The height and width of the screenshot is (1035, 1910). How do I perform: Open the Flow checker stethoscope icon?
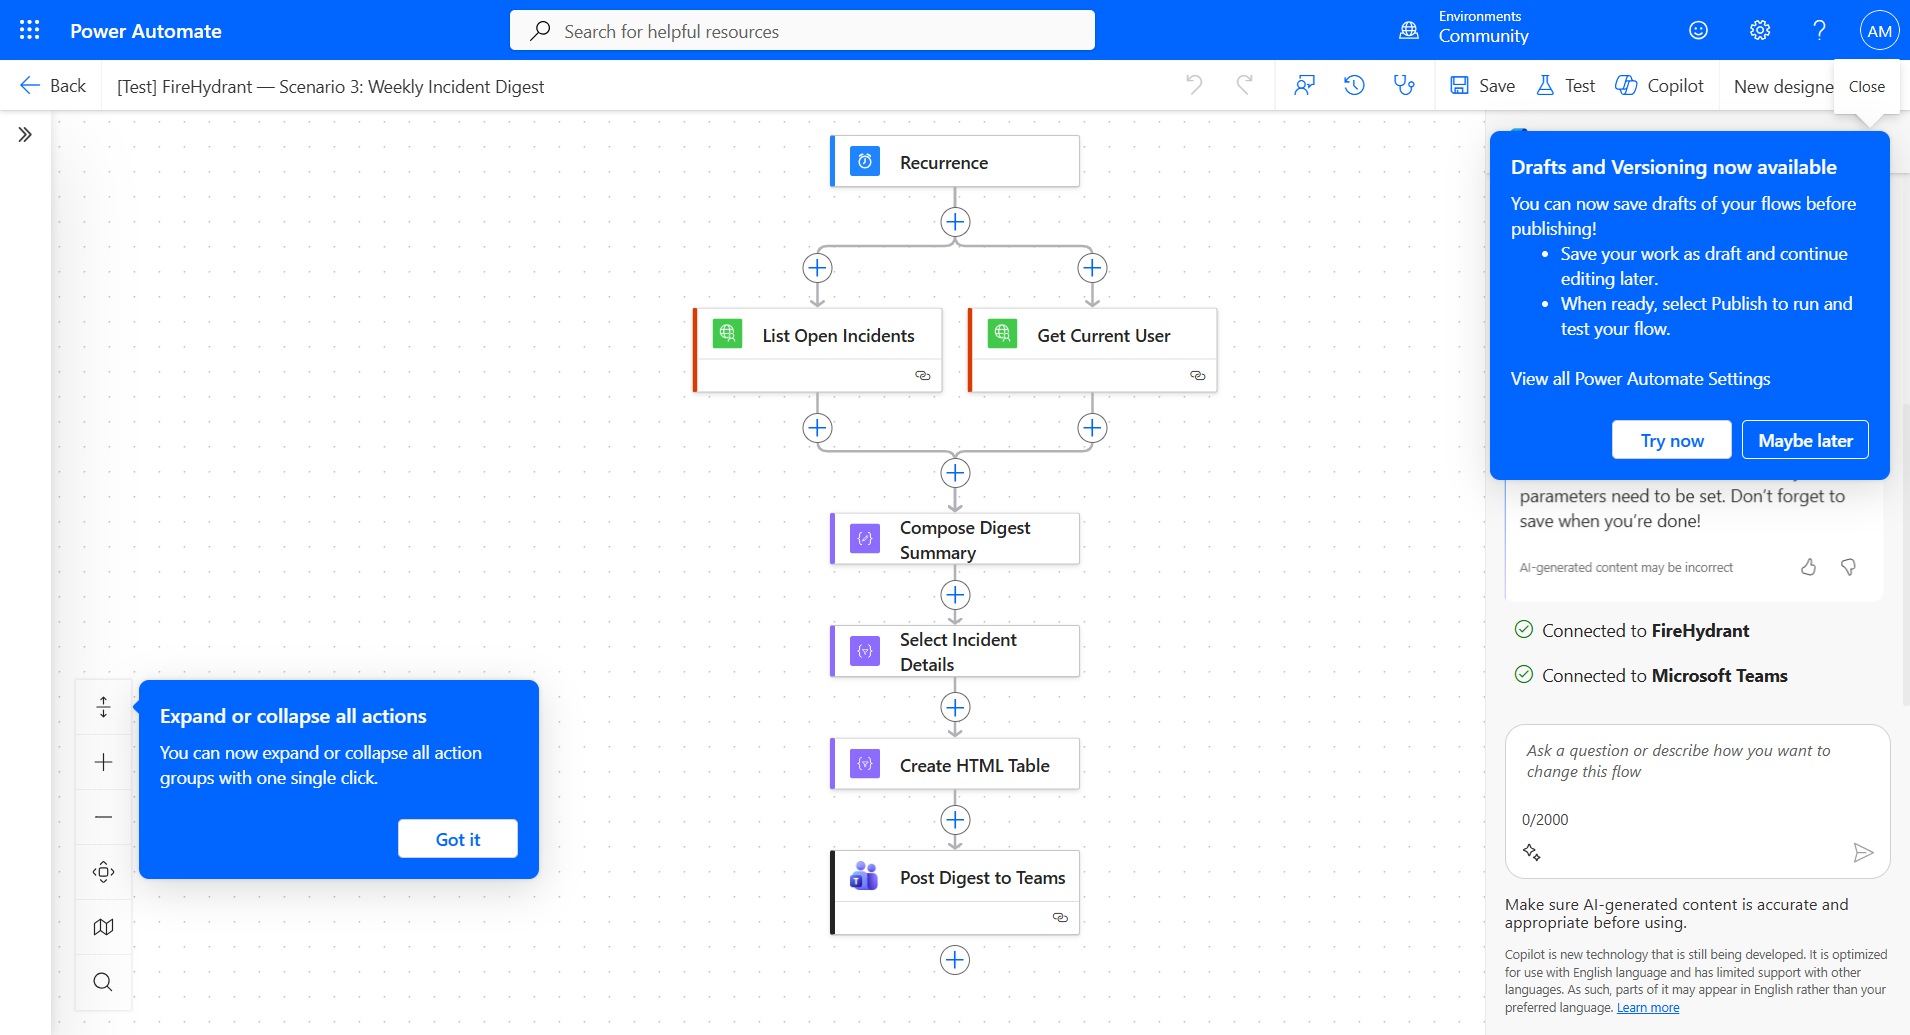[1404, 85]
